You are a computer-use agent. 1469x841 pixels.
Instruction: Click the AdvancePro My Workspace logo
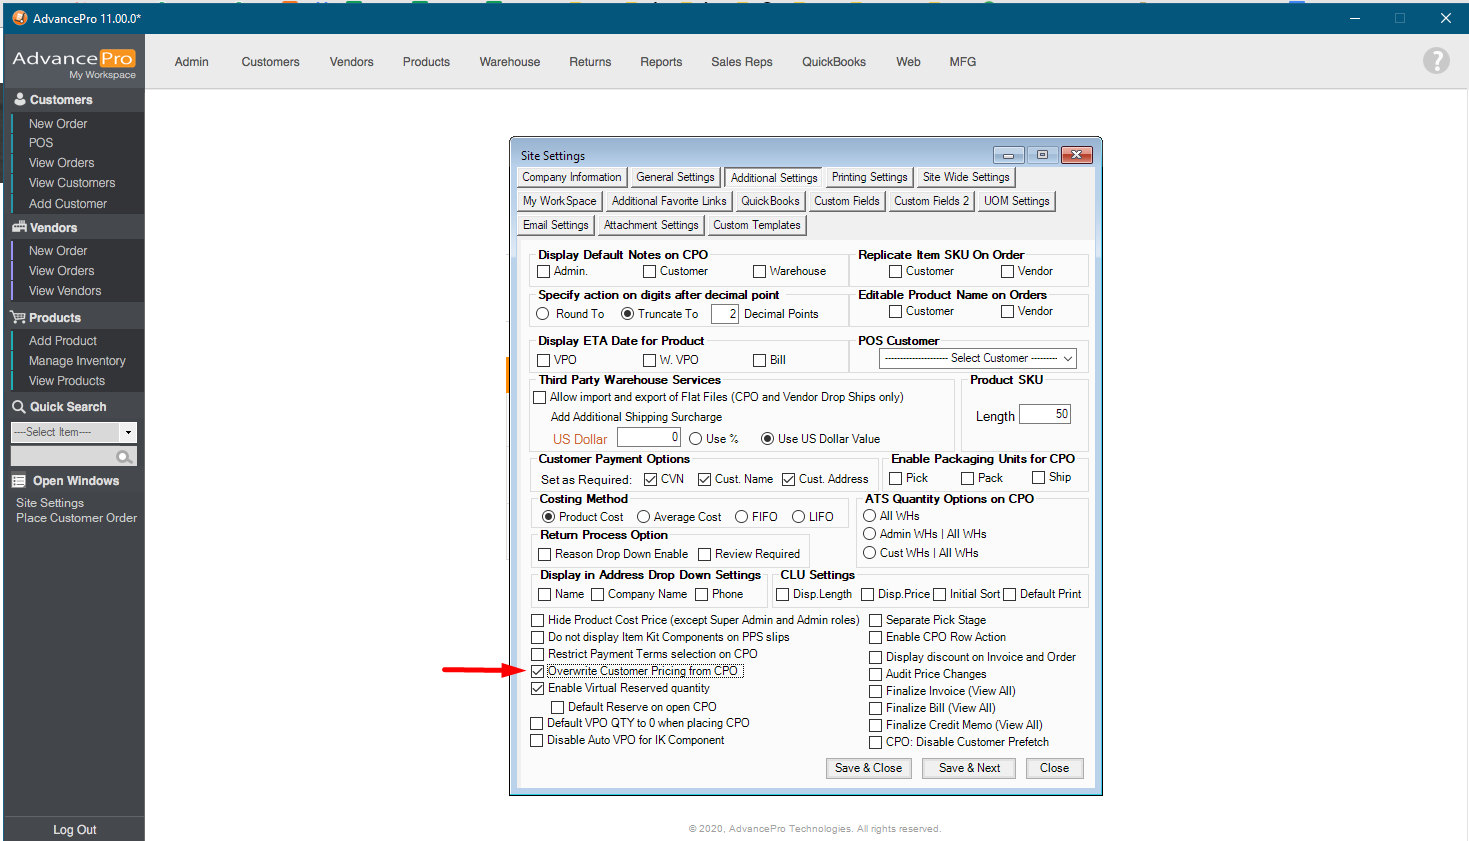[x=74, y=63]
